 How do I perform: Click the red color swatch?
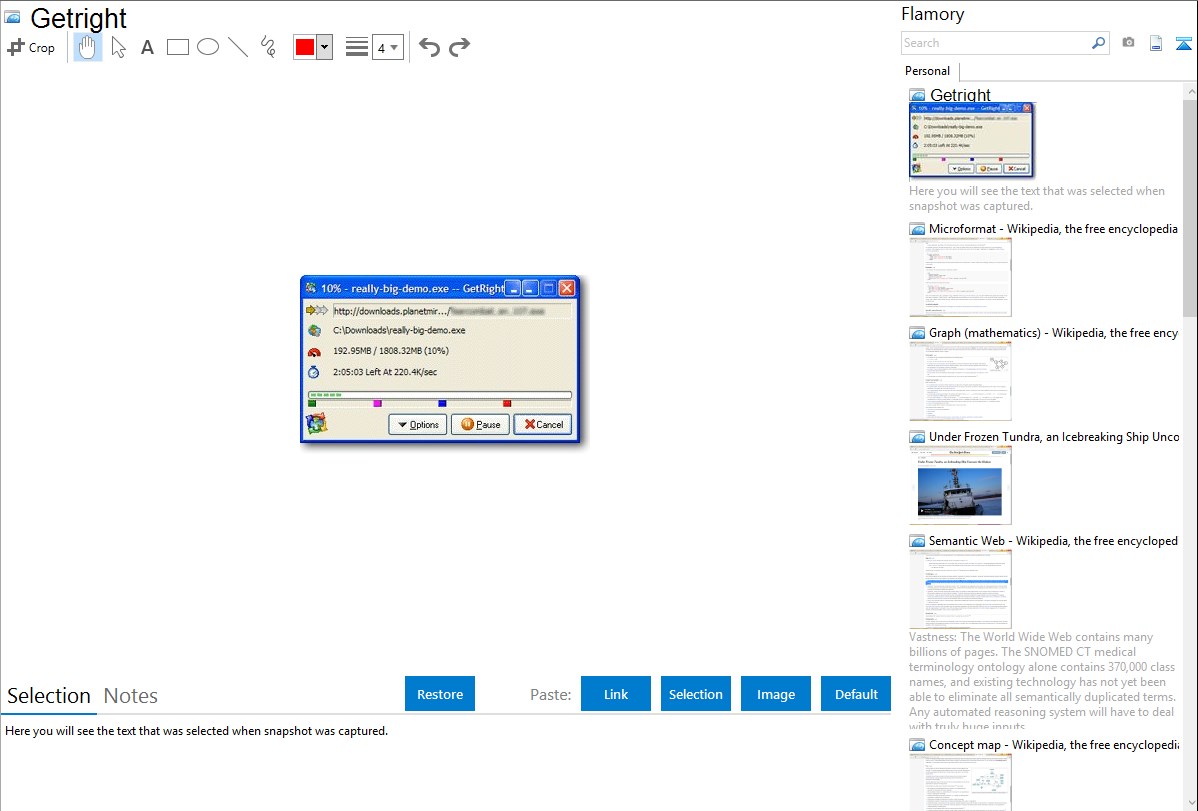[x=305, y=47]
